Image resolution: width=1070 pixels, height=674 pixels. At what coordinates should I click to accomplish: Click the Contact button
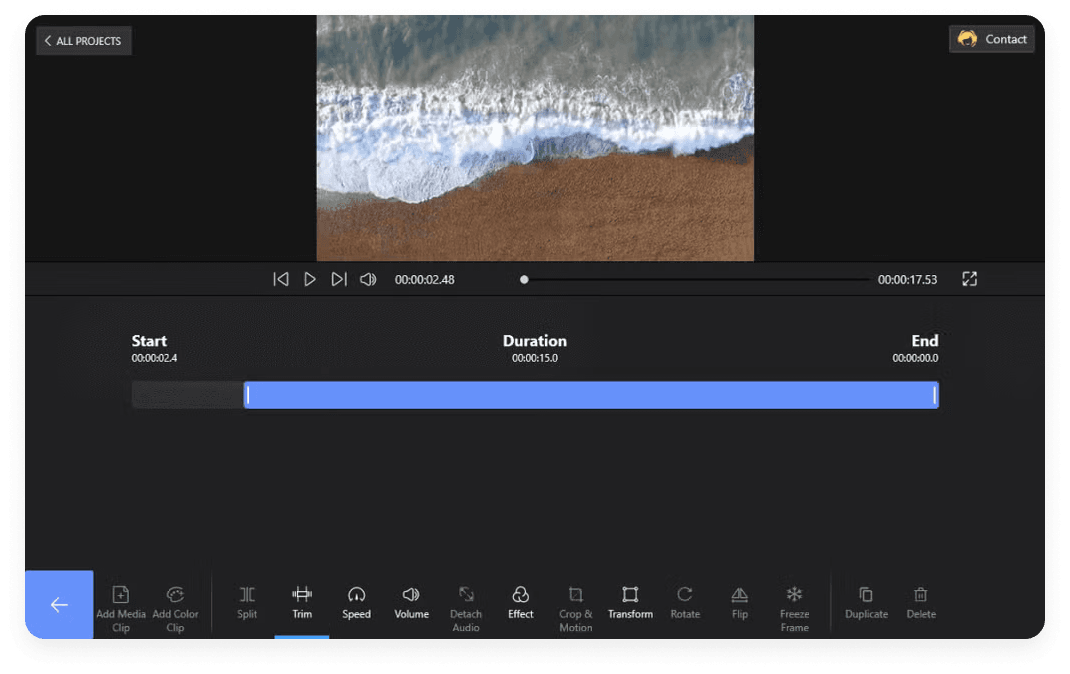point(991,38)
